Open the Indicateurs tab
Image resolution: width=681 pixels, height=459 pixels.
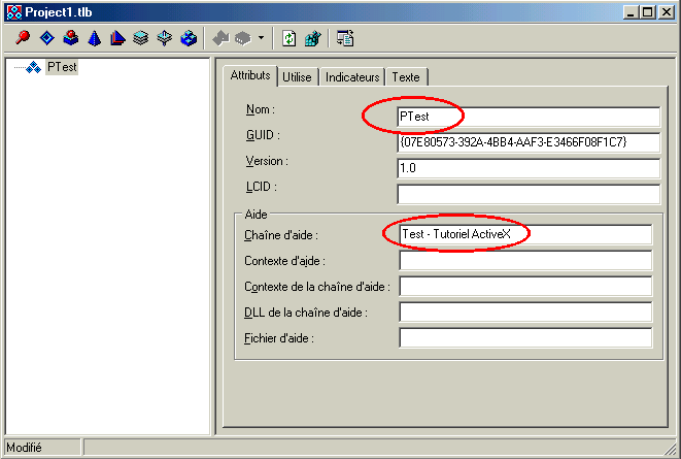tap(353, 76)
